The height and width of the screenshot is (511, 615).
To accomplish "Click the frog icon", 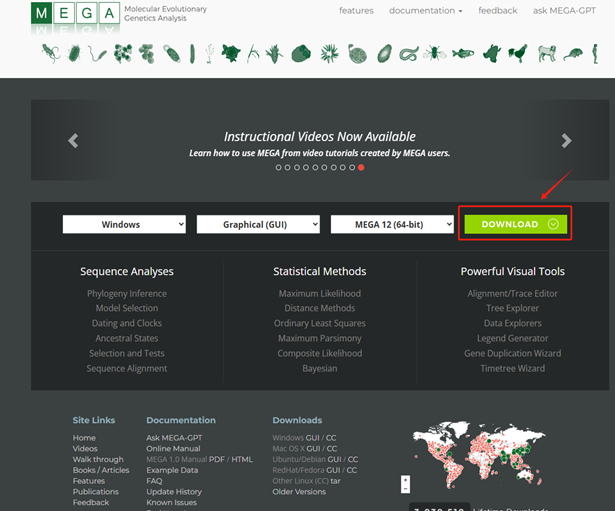I will click(492, 53).
